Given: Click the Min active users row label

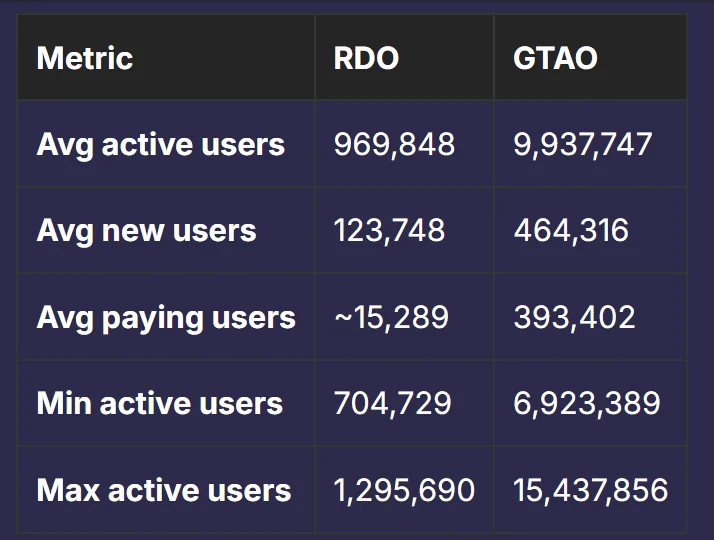Looking at the screenshot, I should pos(159,404).
